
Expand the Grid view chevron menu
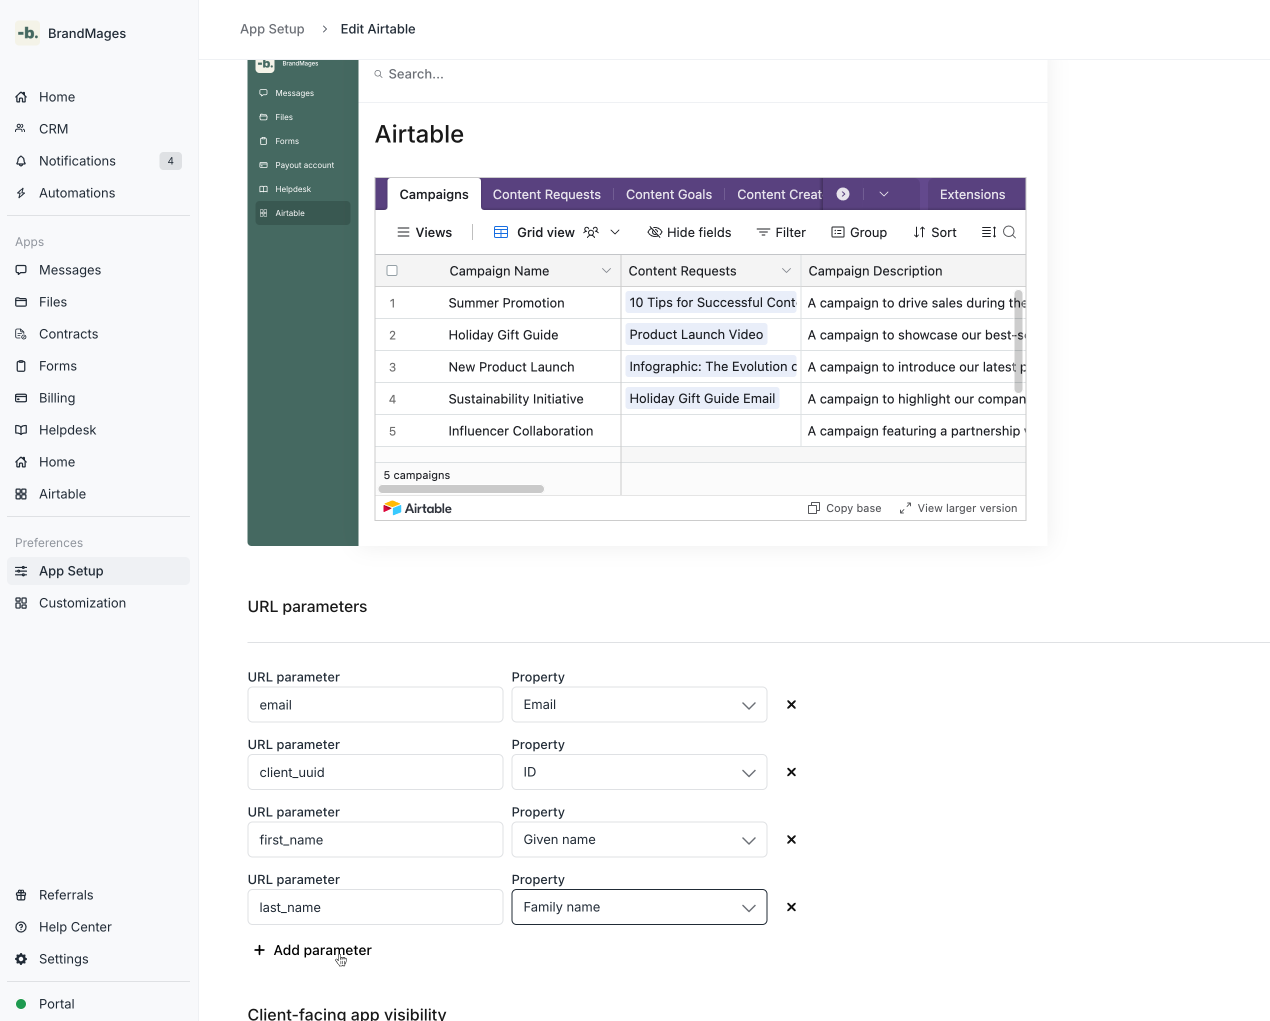coord(615,232)
